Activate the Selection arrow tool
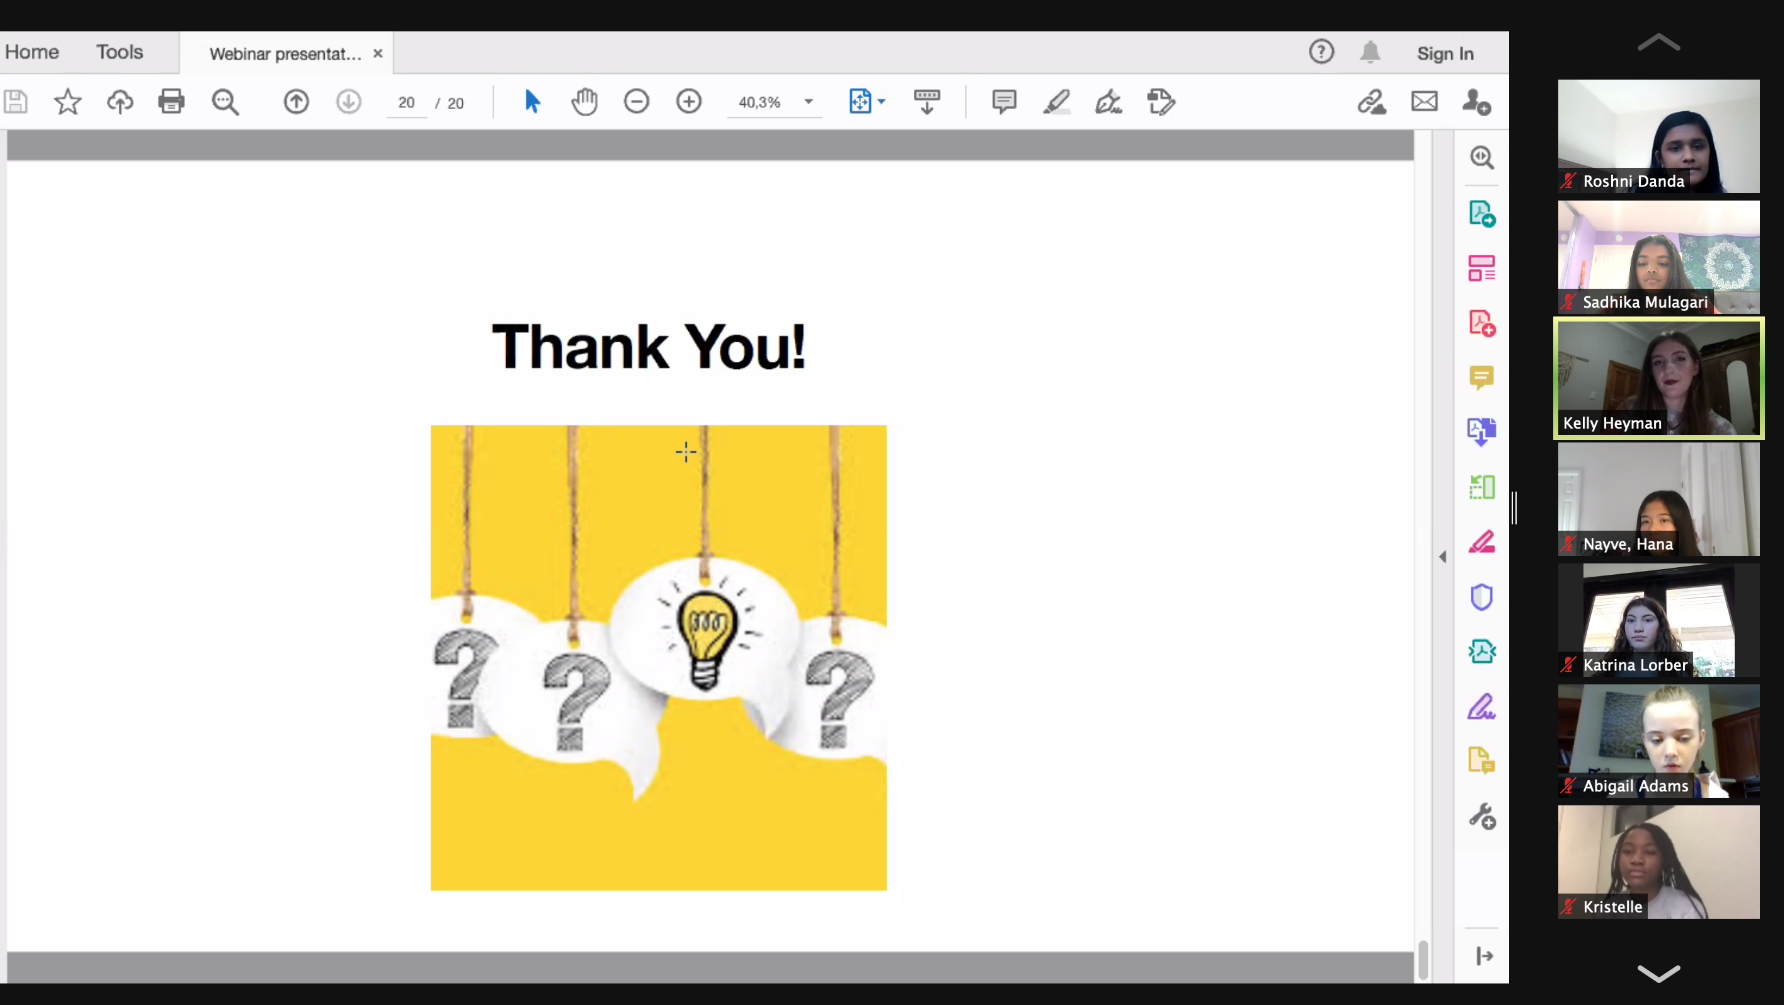Image resolution: width=1784 pixels, height=1005 pixels. pyautogui.click(x=532, y=102)
